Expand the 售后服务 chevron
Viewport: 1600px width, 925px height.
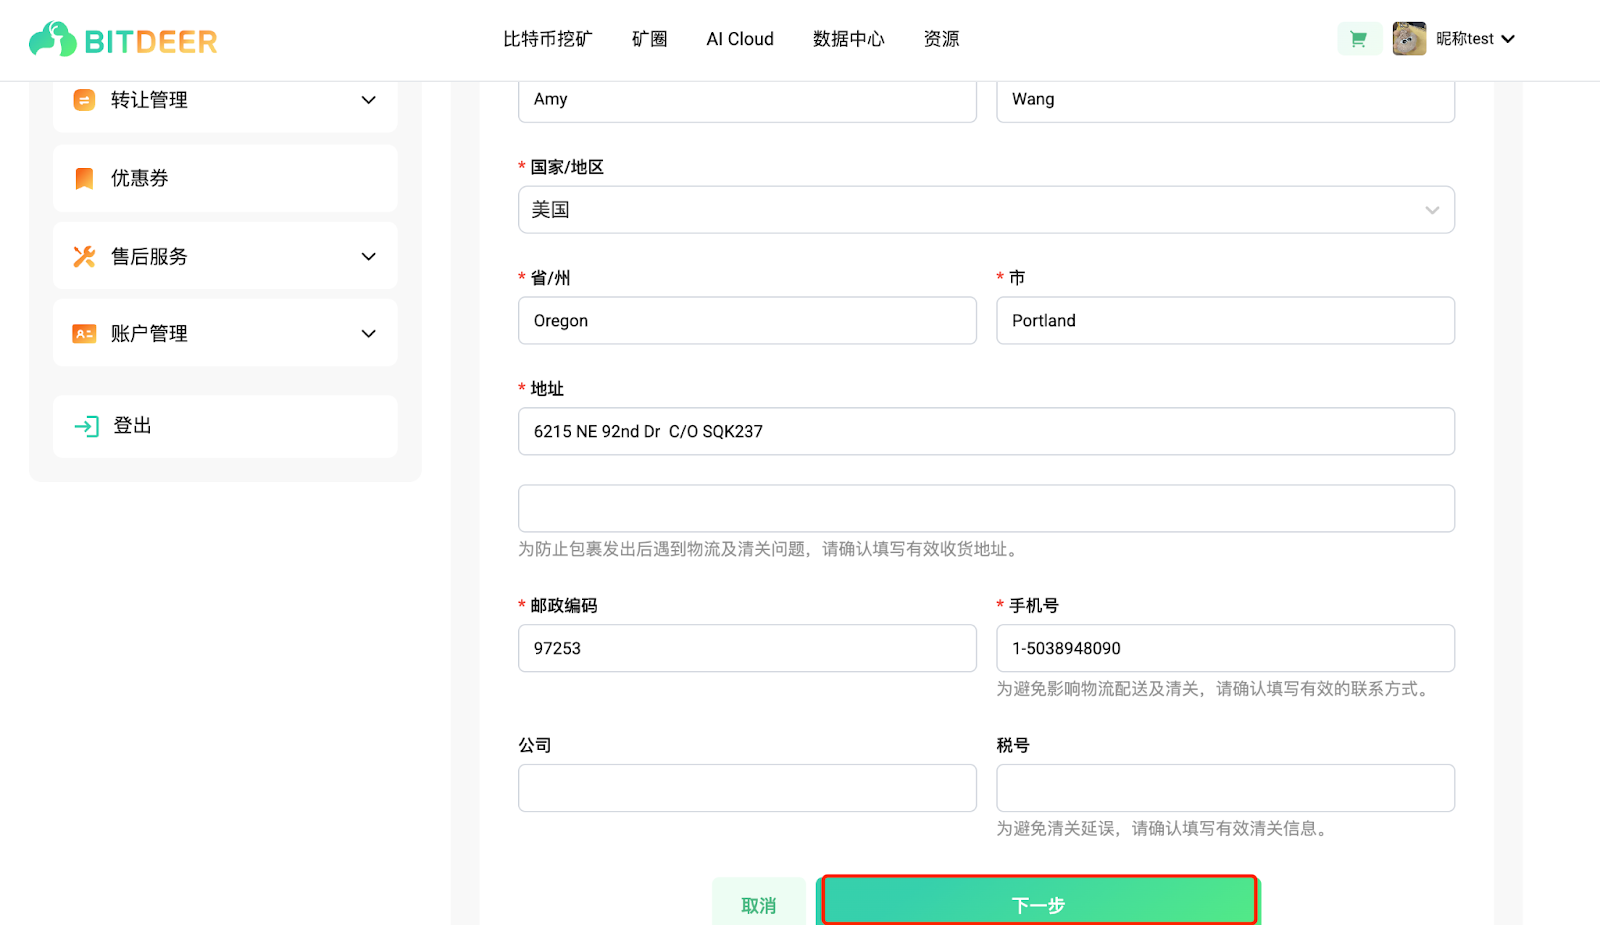pos(368,256)
